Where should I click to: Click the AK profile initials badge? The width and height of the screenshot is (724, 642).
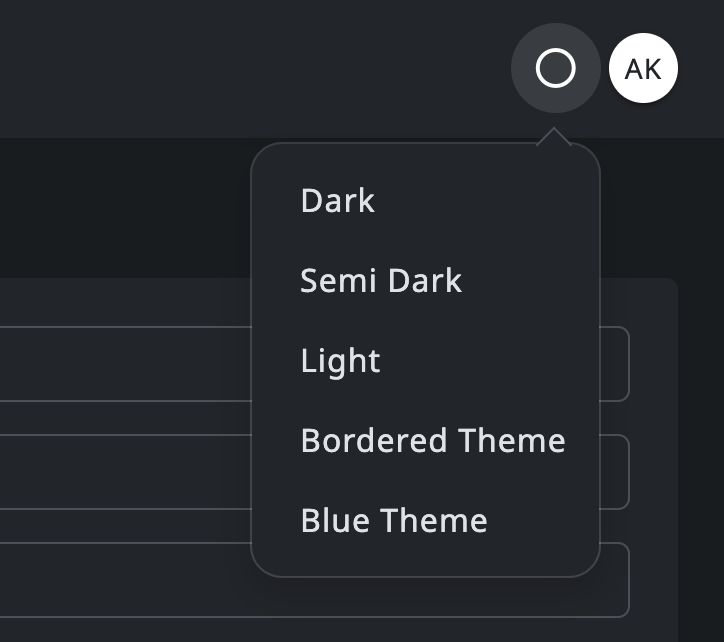click(643, 69)
